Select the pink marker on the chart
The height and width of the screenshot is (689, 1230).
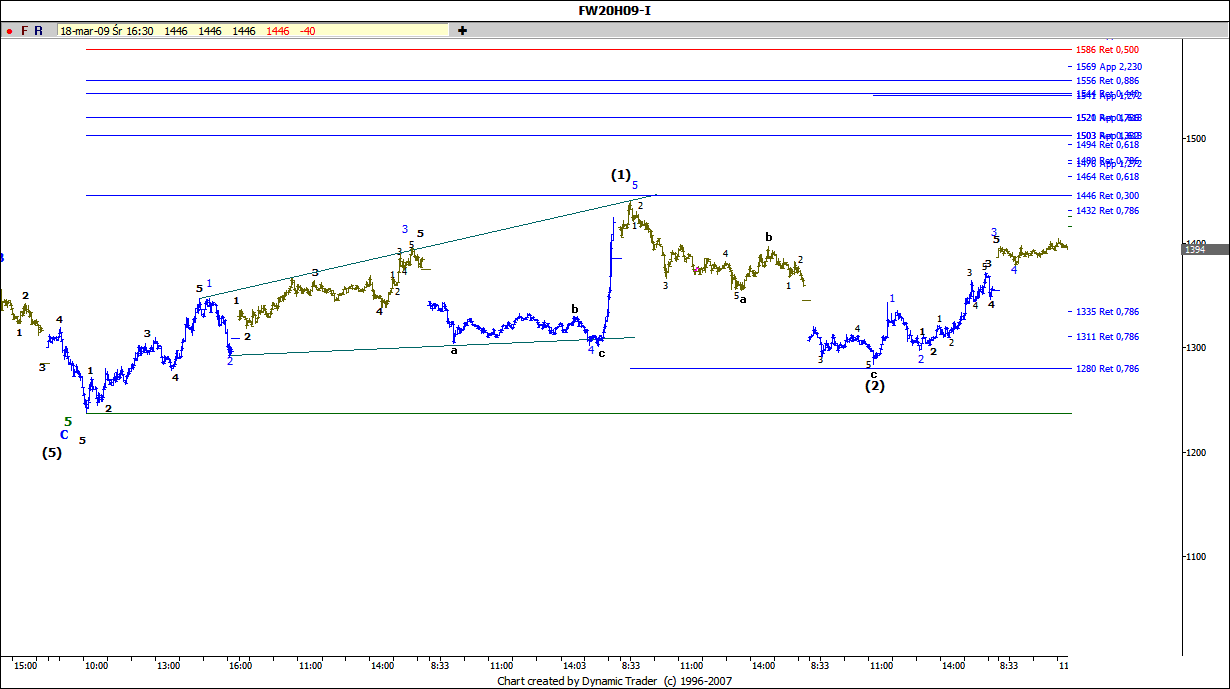(696, 270)
